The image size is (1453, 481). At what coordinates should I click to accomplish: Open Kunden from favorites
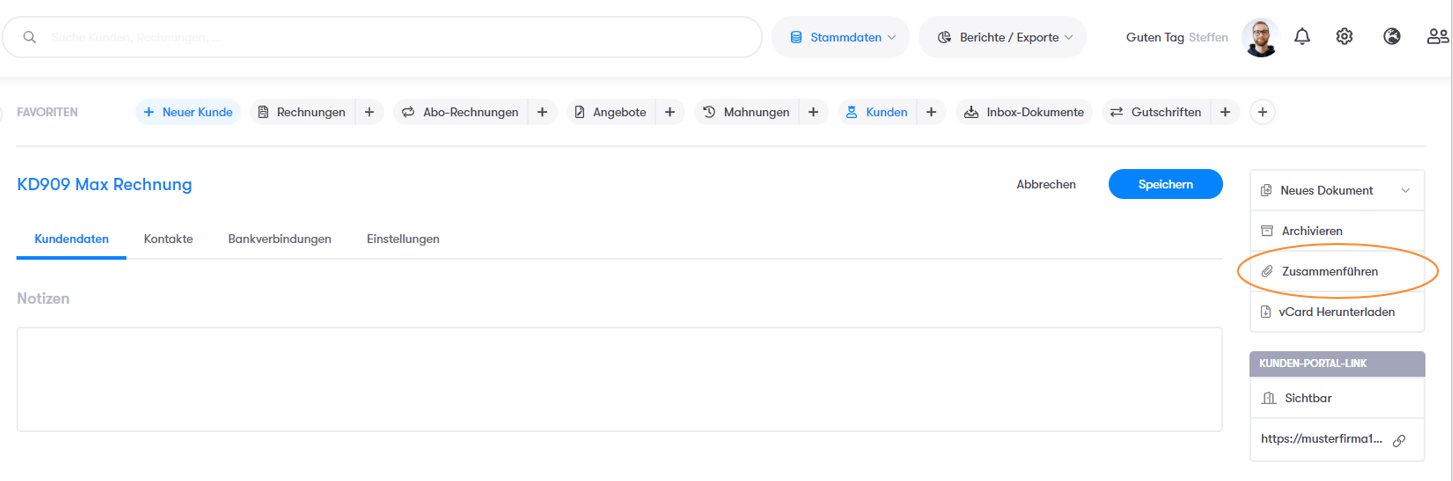pyautogui.click(x=877, y=112)
